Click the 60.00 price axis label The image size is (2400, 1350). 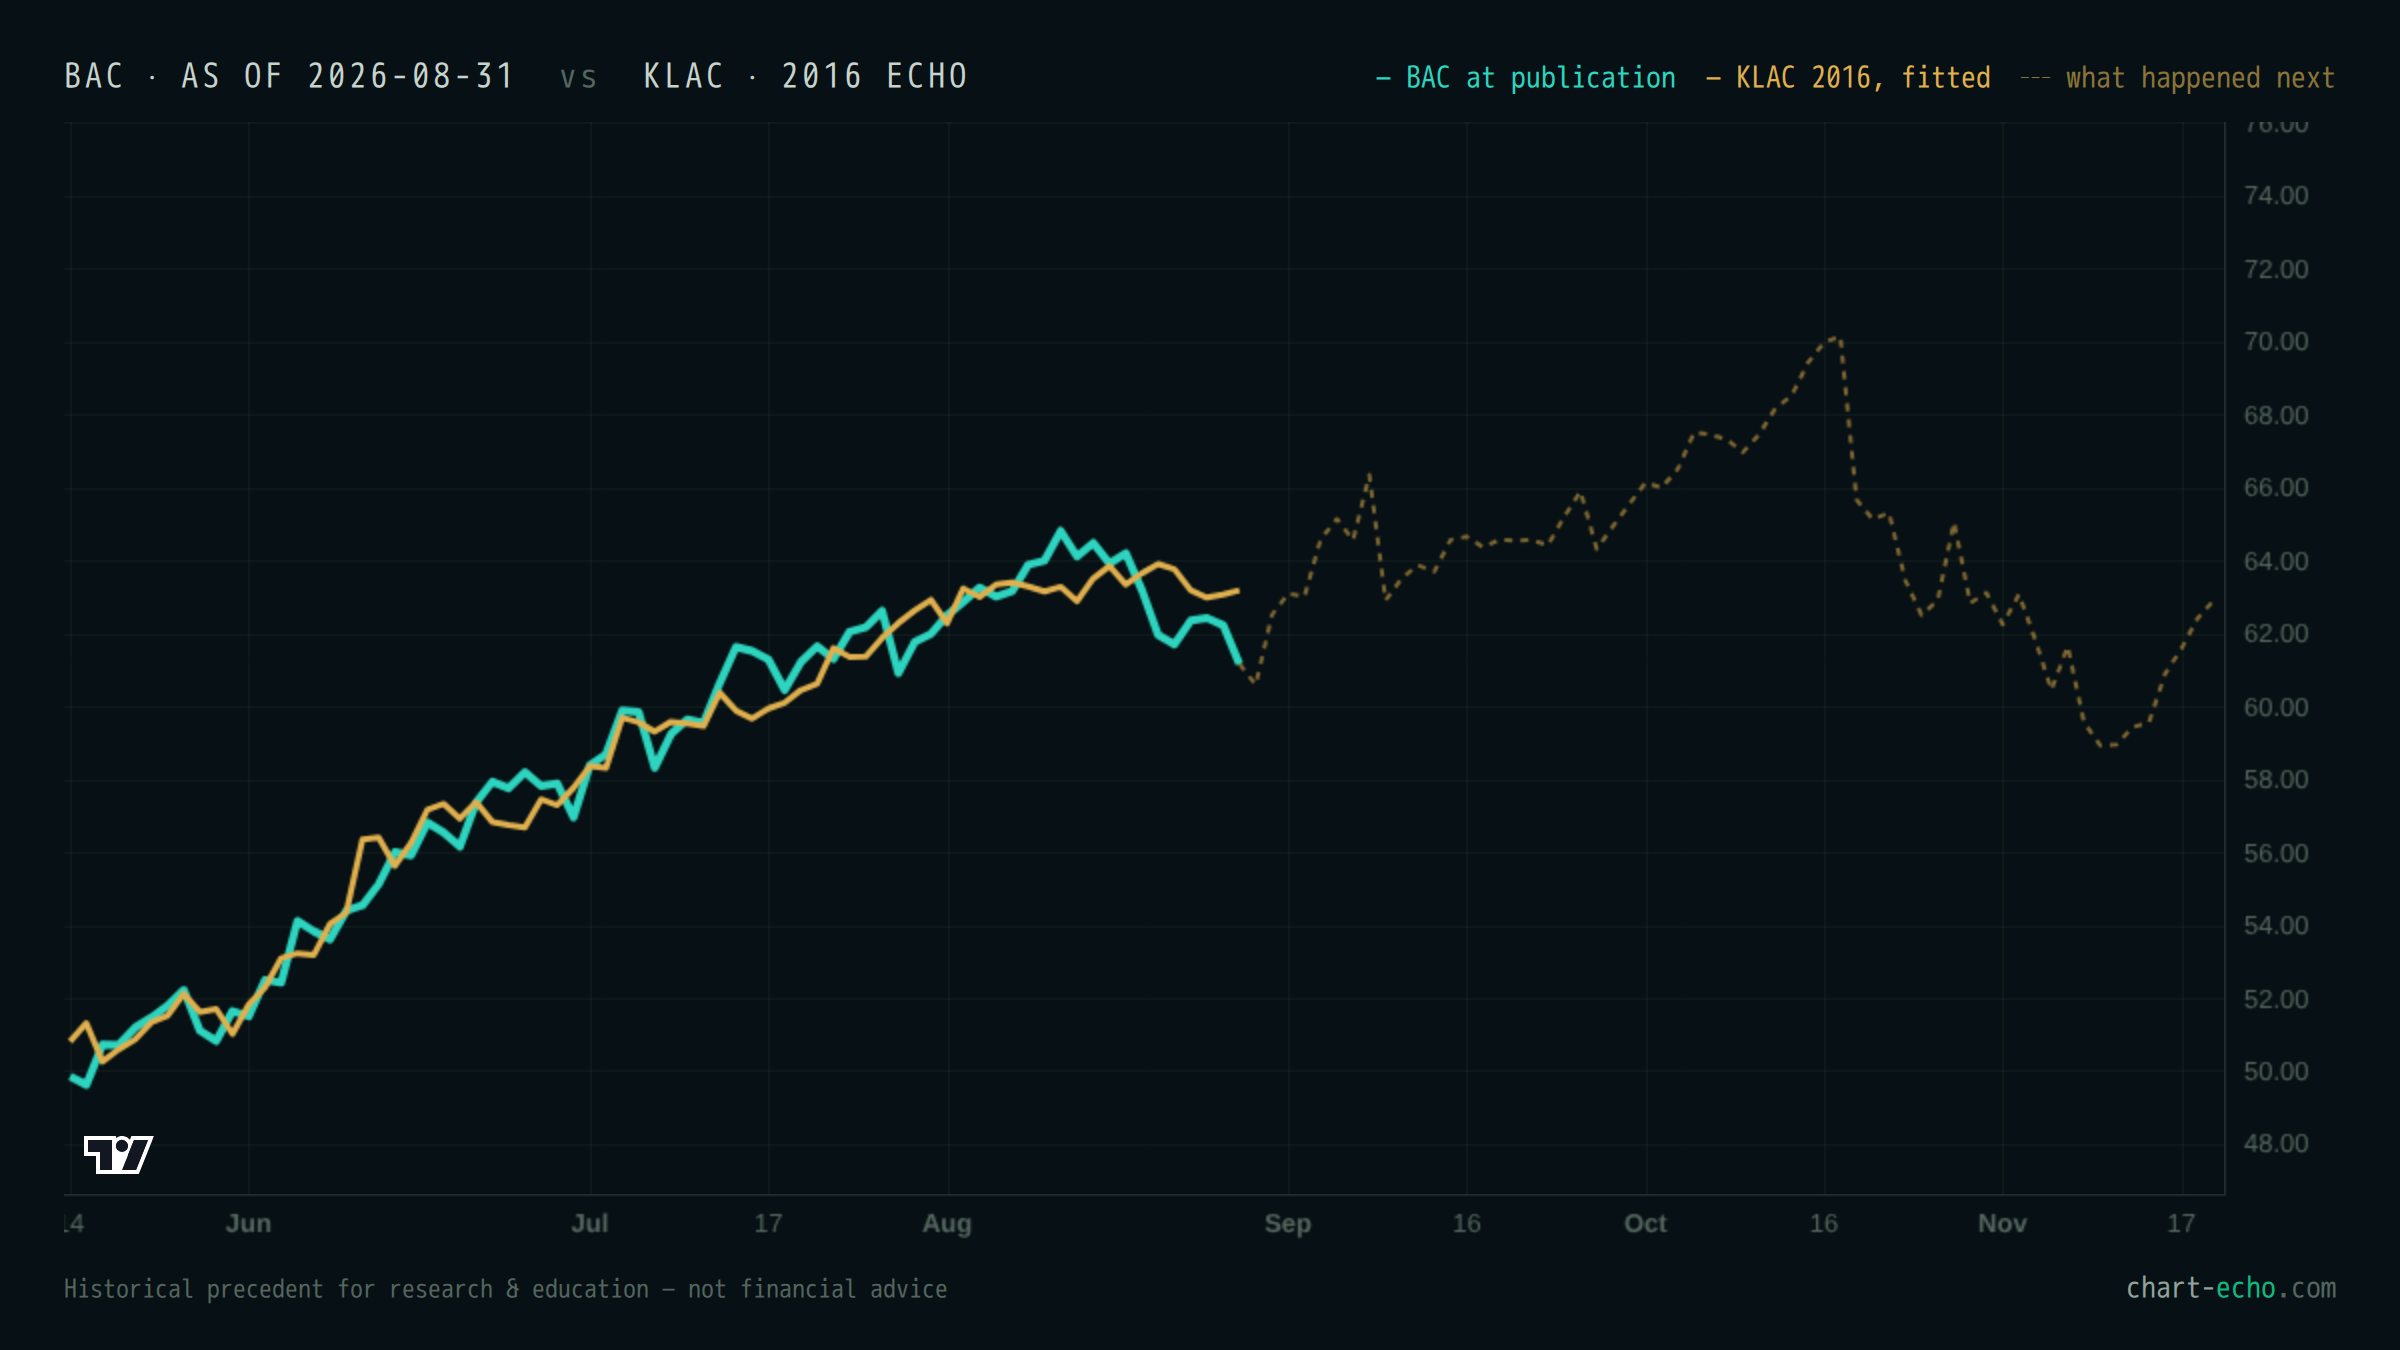point(2276,708)
